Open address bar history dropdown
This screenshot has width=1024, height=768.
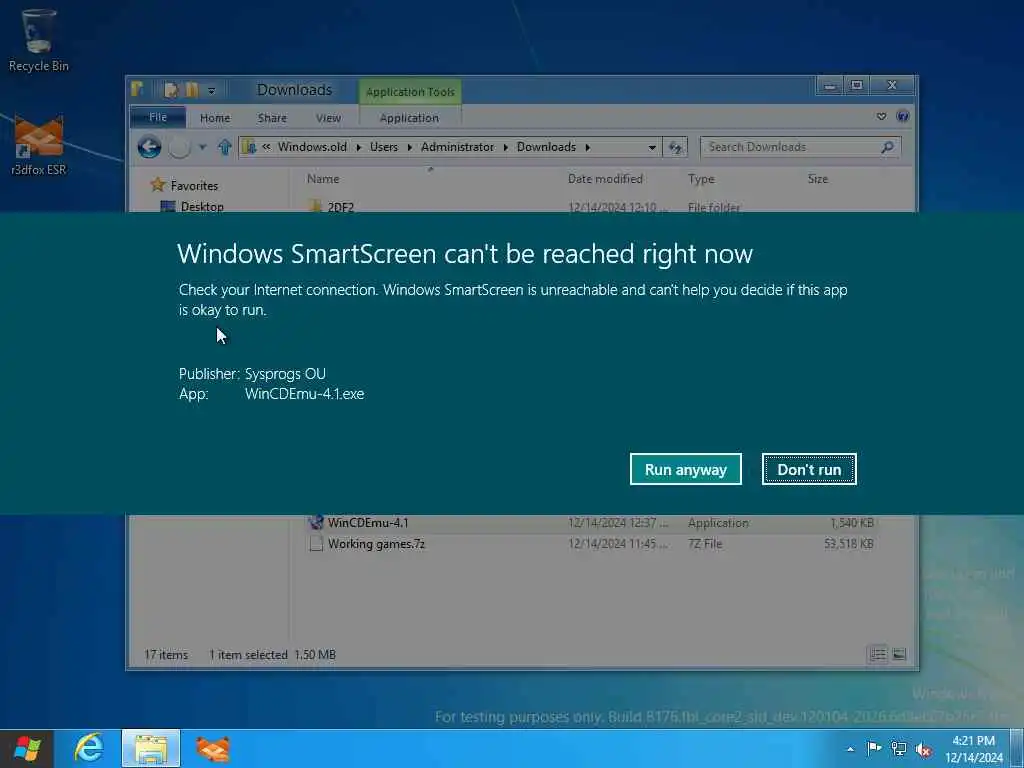point(652,148)
